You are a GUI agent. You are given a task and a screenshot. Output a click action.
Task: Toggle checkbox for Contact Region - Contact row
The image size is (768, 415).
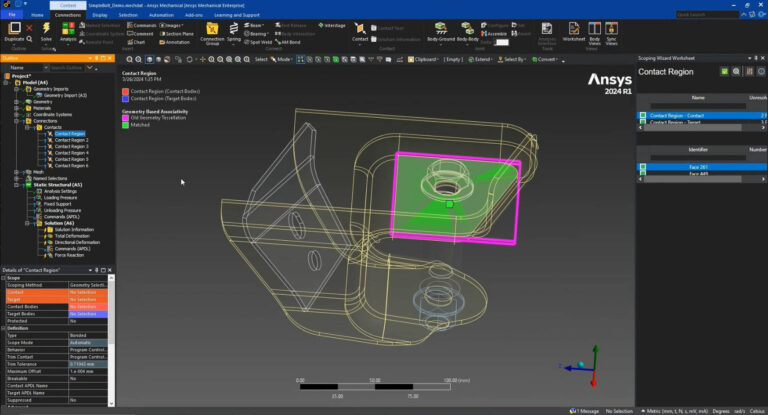coord(643,116)
